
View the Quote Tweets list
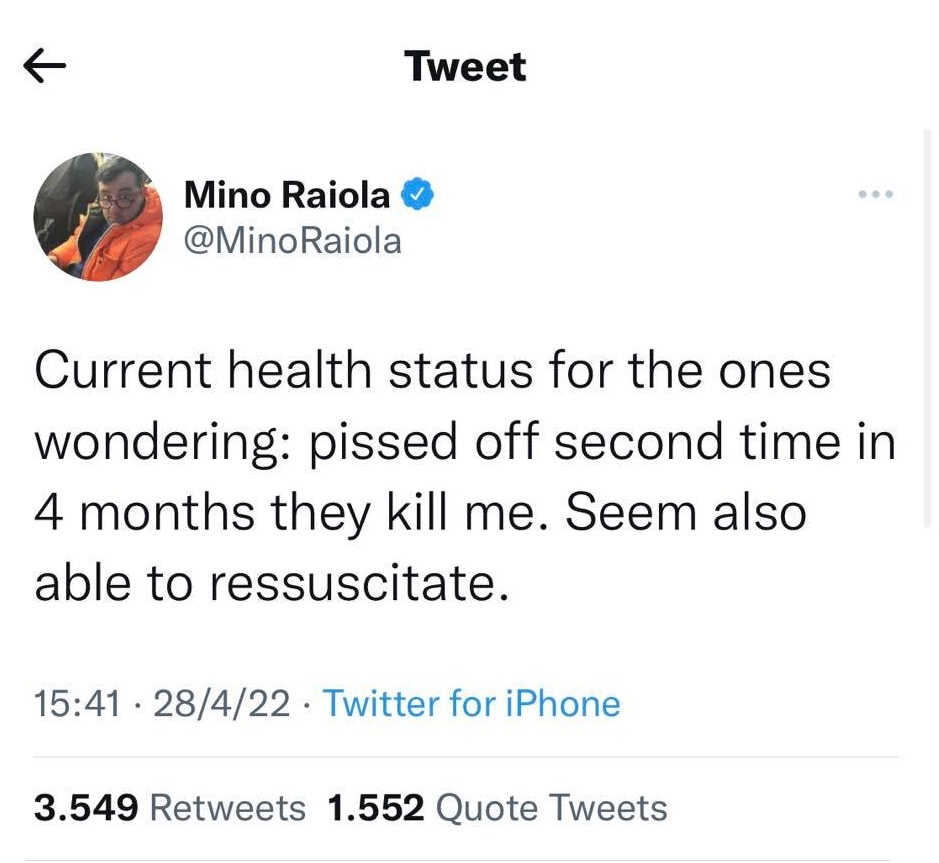[x=552, y=807]
